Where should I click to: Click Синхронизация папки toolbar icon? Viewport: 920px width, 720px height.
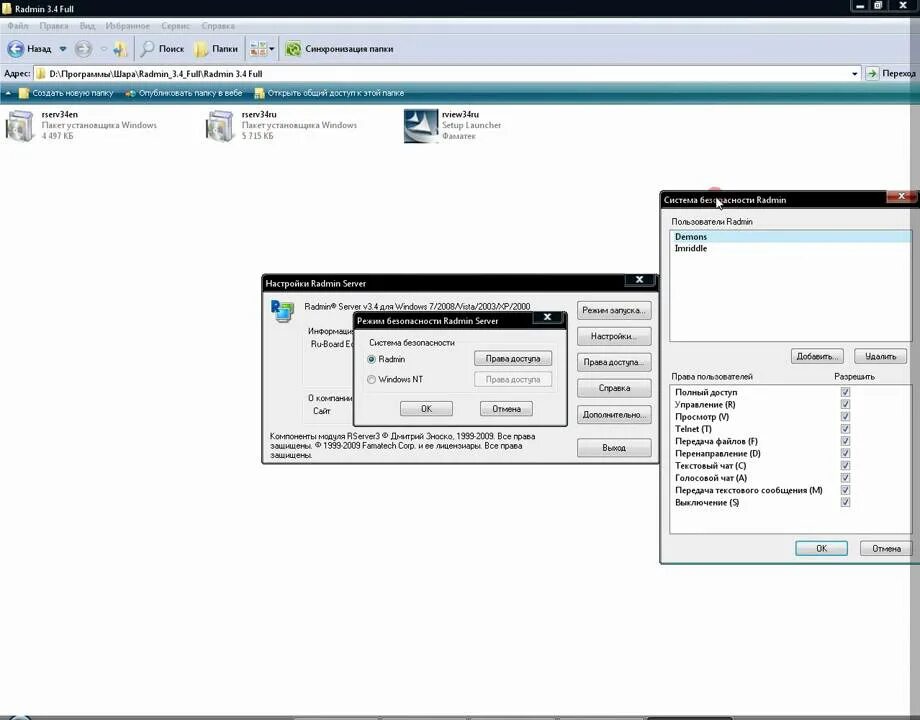tap(293, 49)
